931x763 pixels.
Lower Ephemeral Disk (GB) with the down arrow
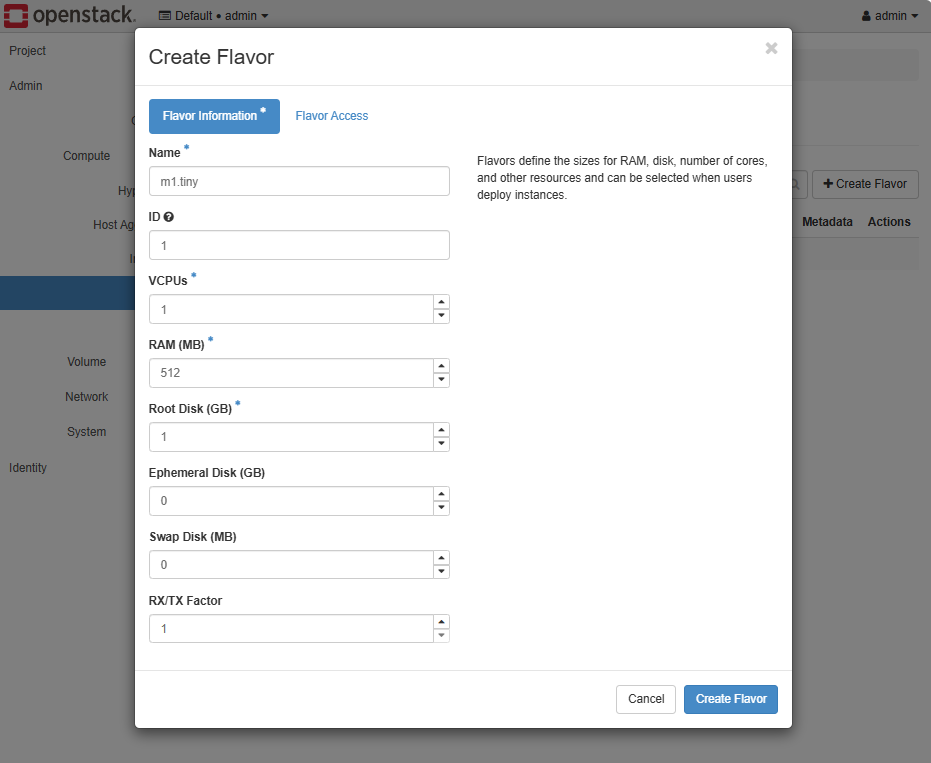click(x=441, y=508)
